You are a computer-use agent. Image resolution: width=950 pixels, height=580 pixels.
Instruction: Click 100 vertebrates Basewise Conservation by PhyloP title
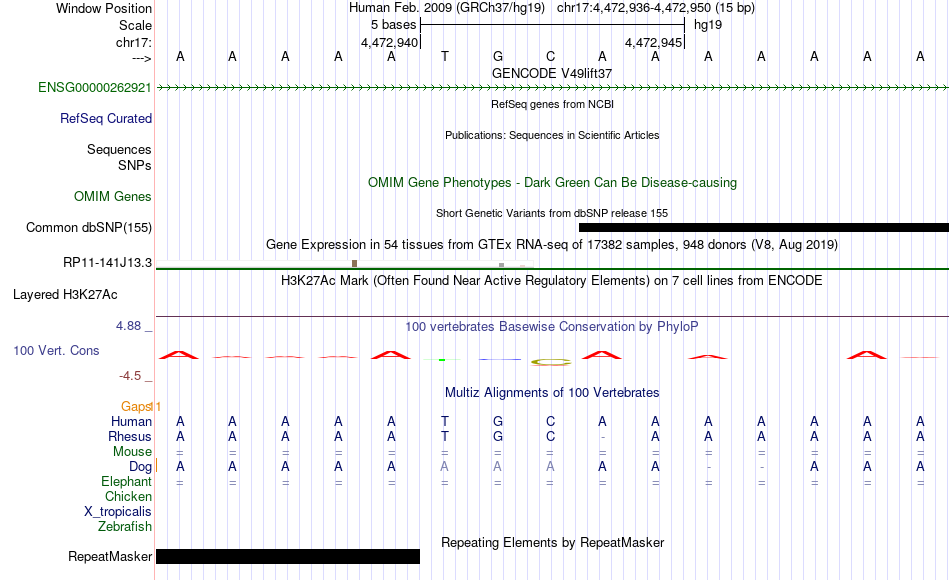coord(552,327)
